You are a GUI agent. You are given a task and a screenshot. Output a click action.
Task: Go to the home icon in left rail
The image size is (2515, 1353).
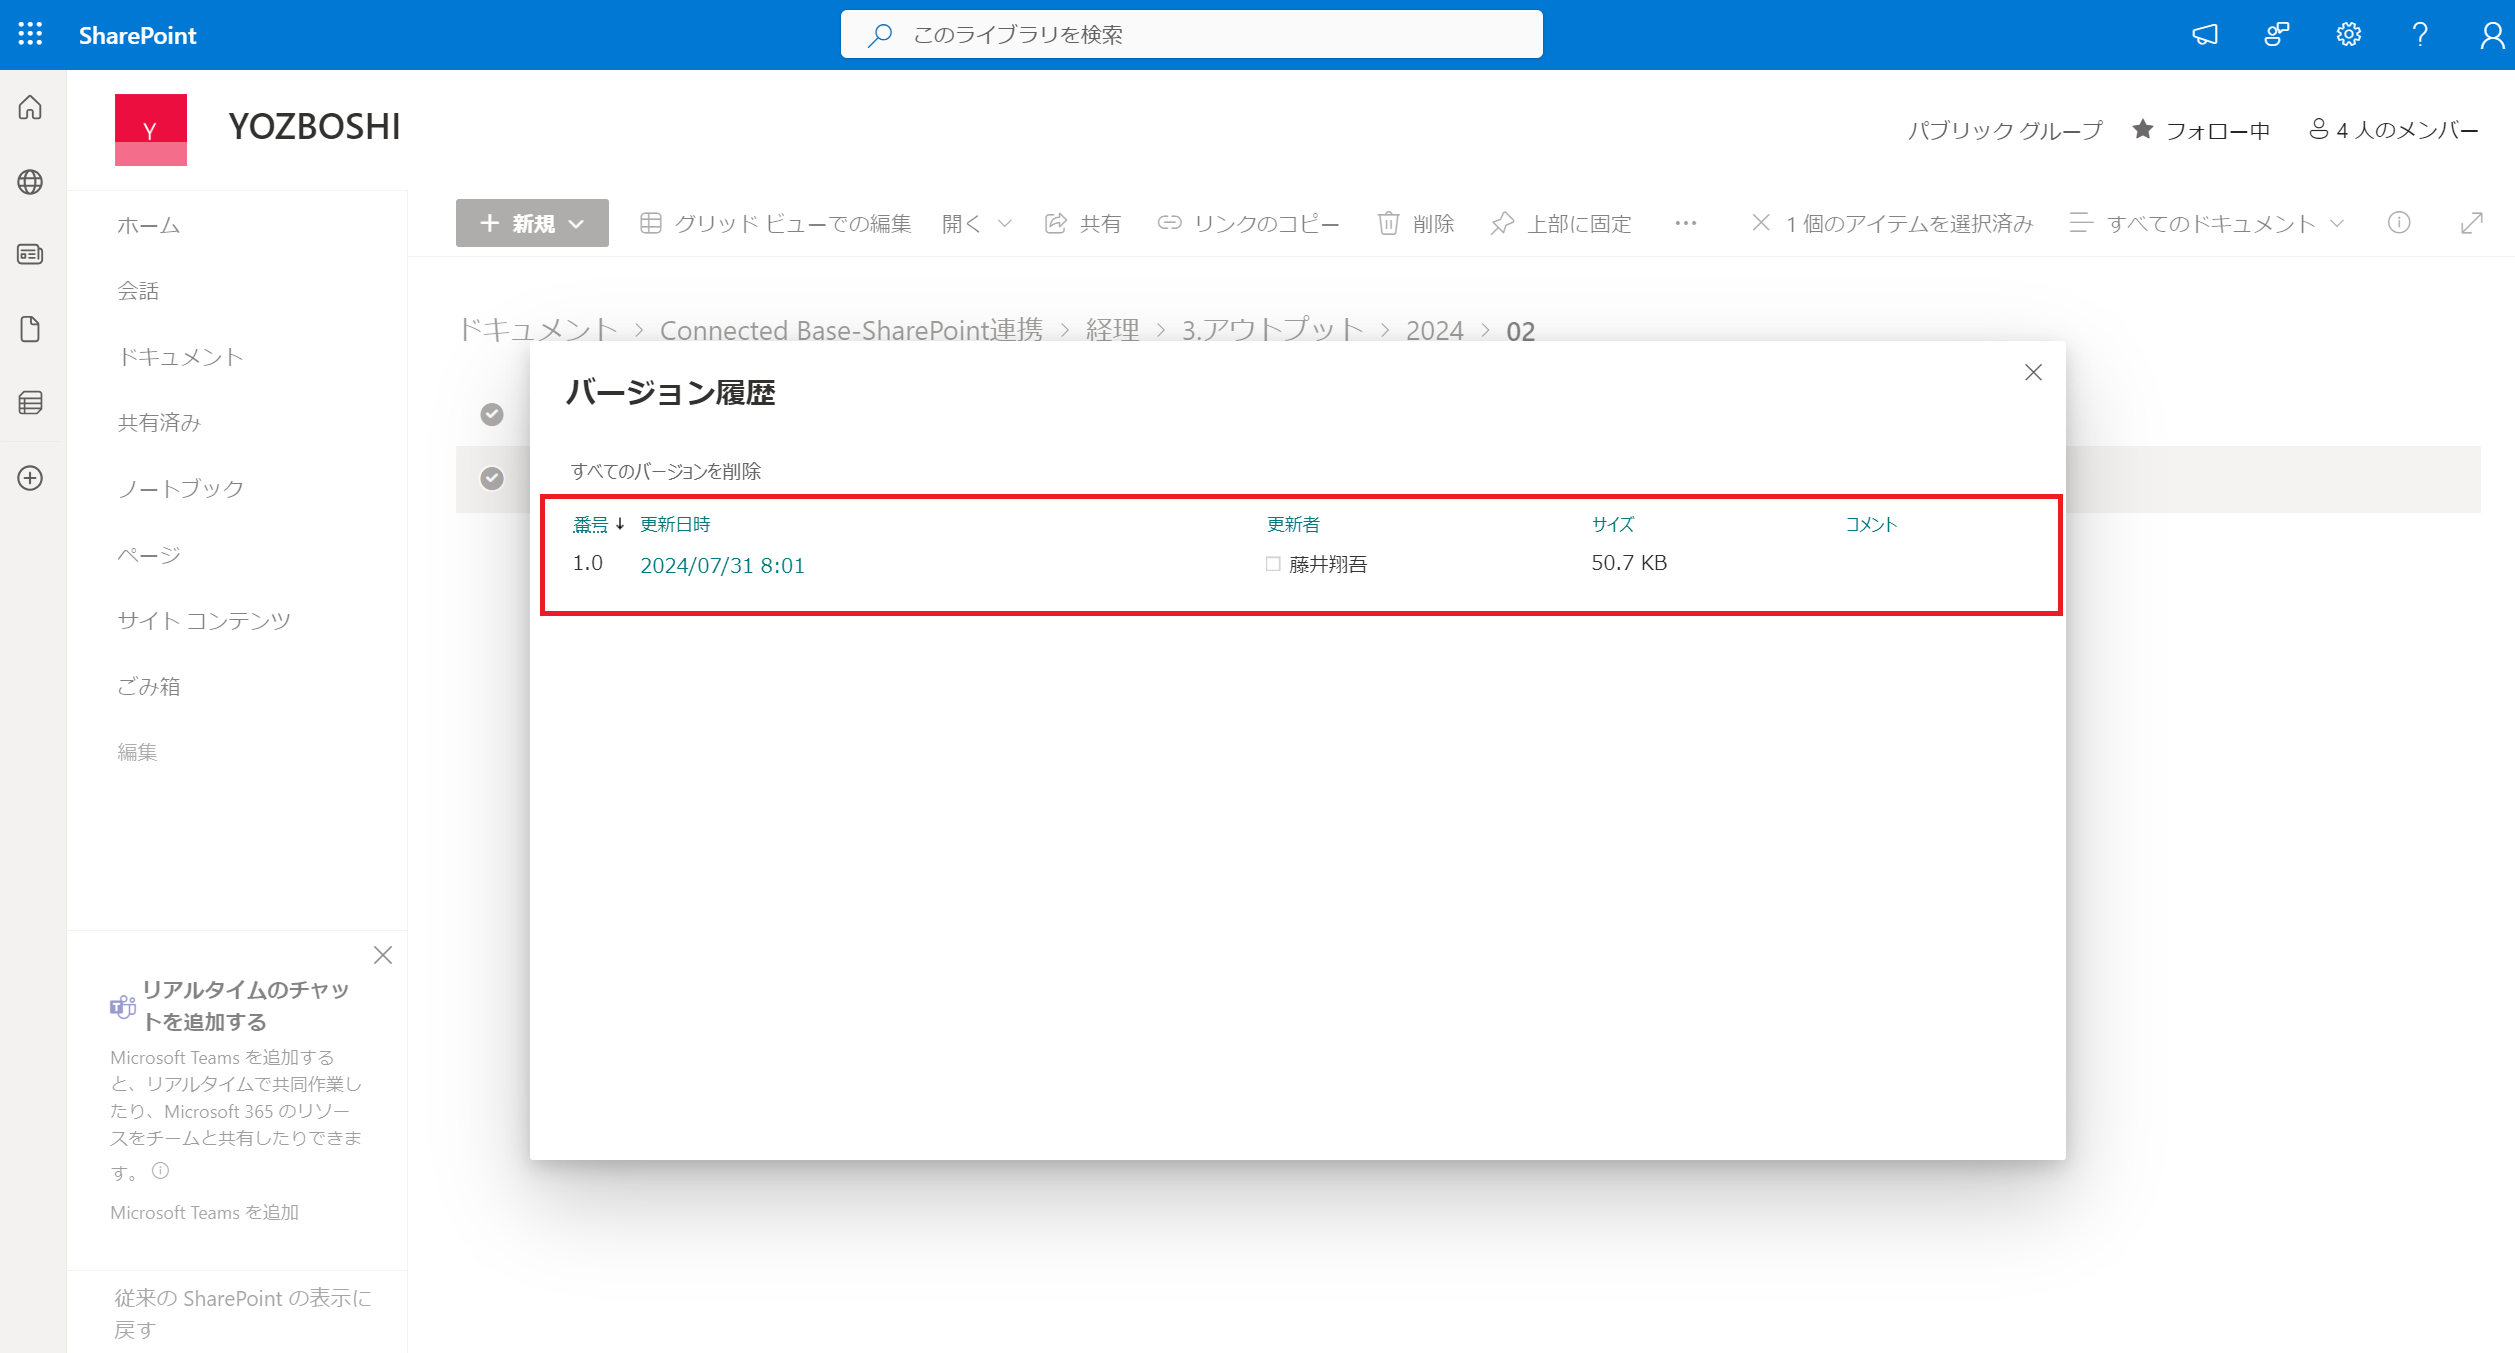click(30, 107)
